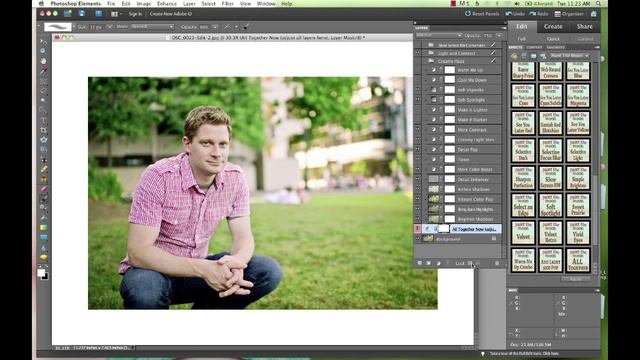Click Reset Panels button
Viewport: 640px width, 360px height.
tap(482, 14)
